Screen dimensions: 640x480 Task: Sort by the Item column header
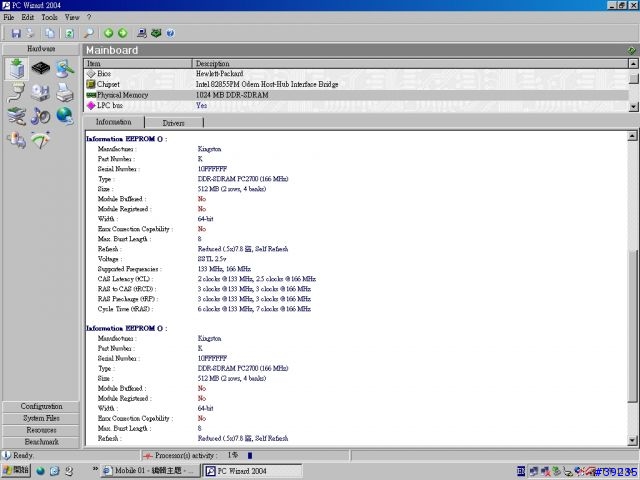138,64
